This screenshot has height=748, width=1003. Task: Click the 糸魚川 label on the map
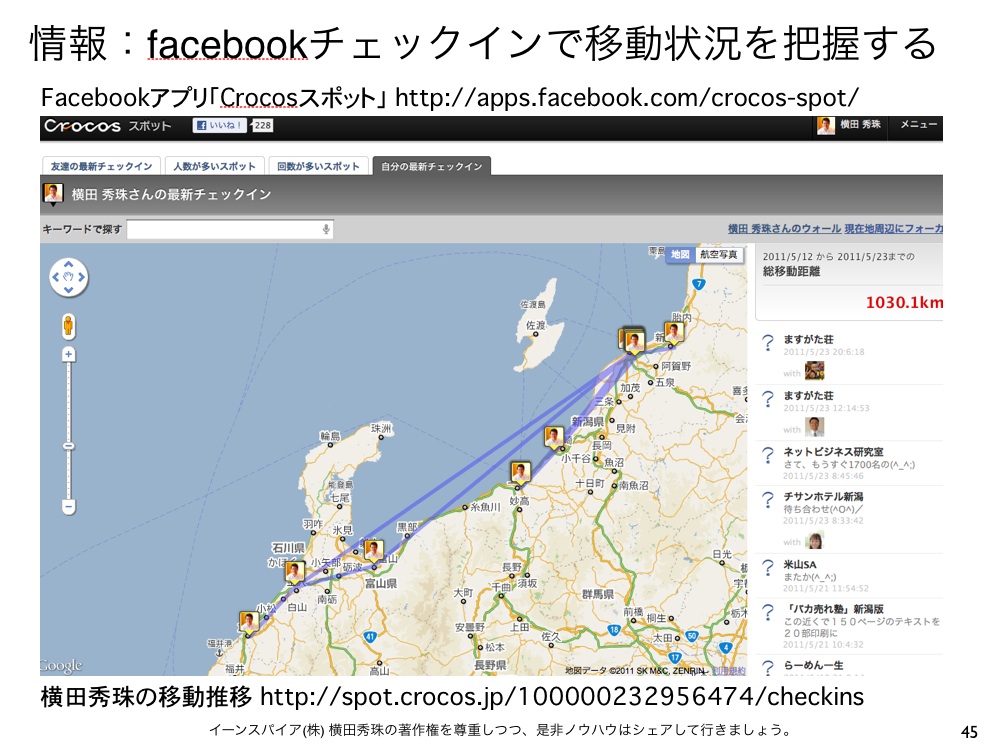[x=486, y=507]
